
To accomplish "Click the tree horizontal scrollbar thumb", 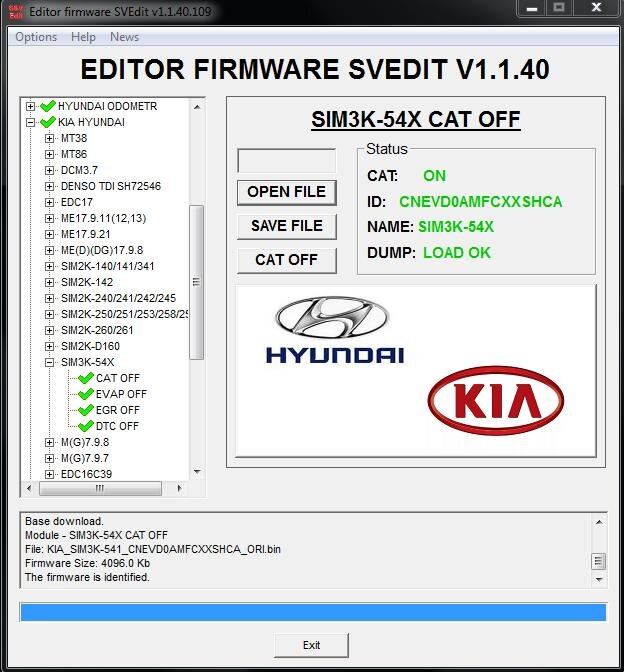I will 100,488.
